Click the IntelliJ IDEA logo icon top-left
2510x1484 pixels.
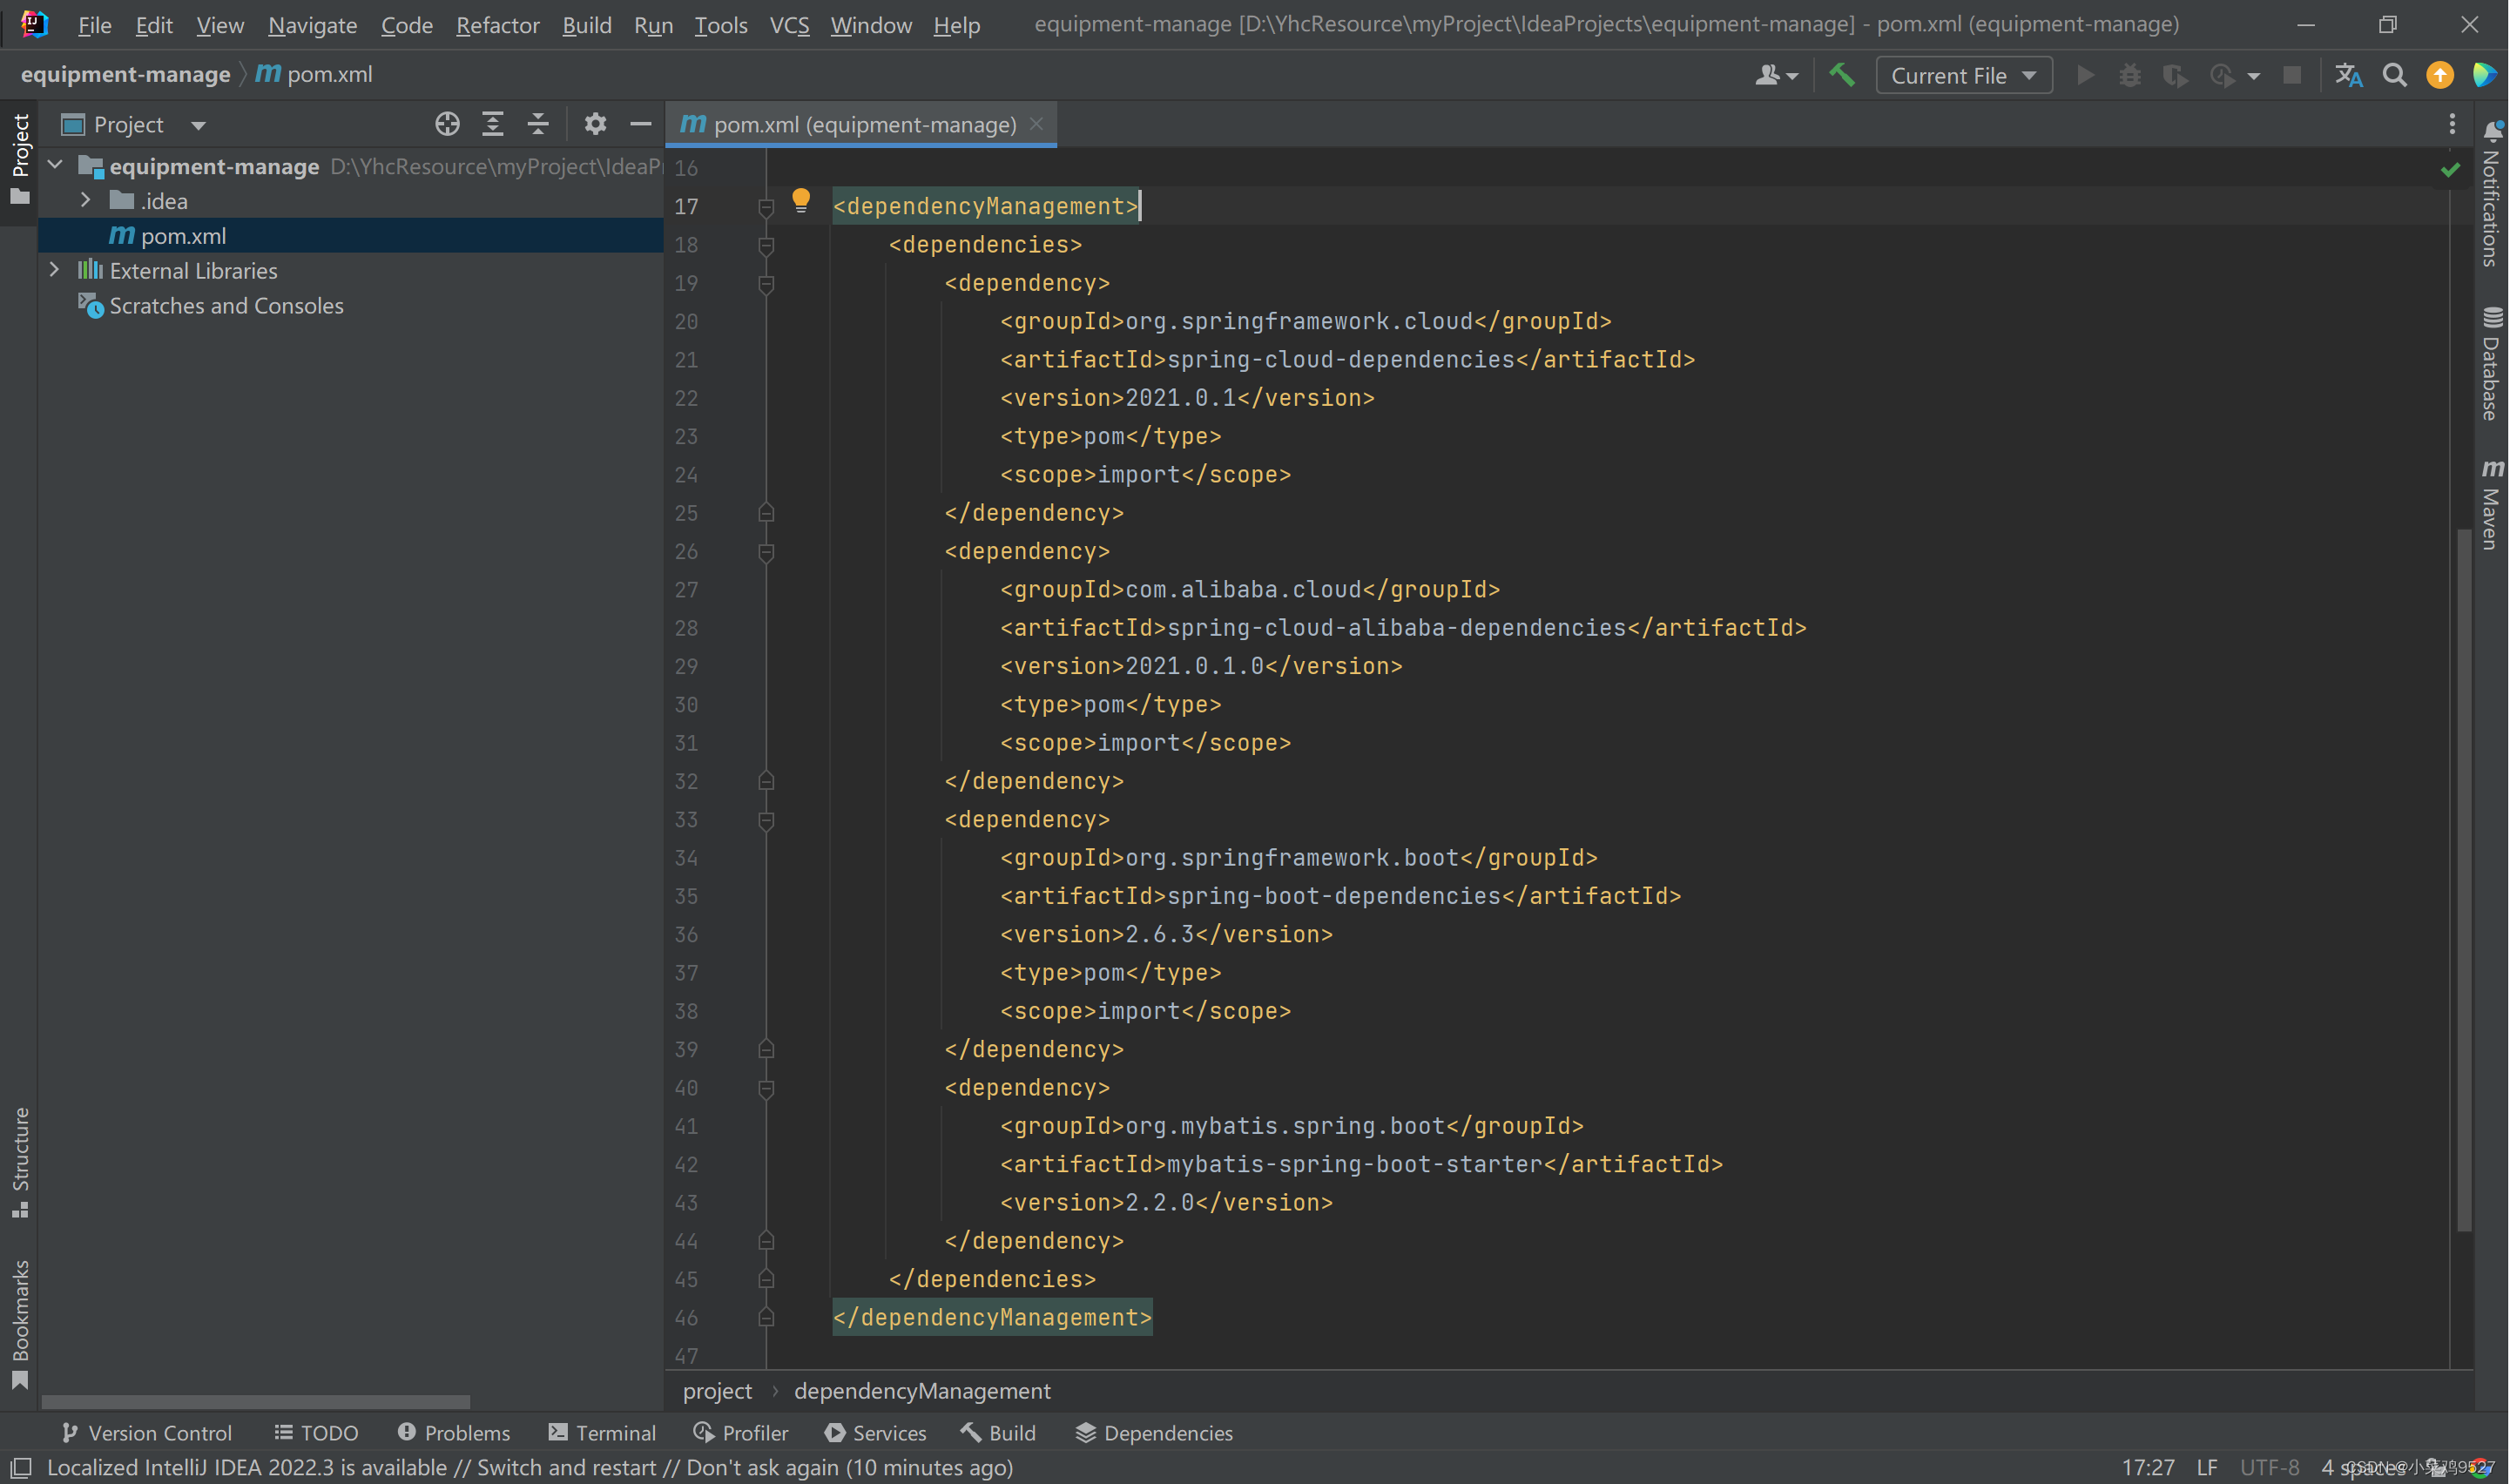(x=34, y=24)
